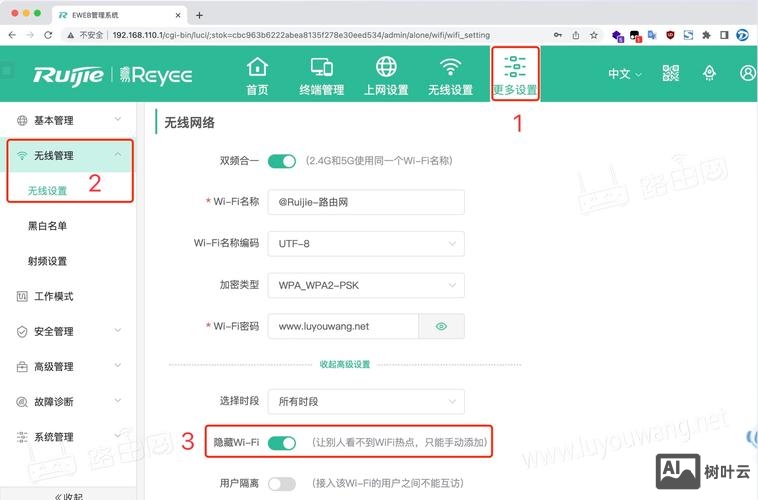Open a new browser tab

[199, 15]
